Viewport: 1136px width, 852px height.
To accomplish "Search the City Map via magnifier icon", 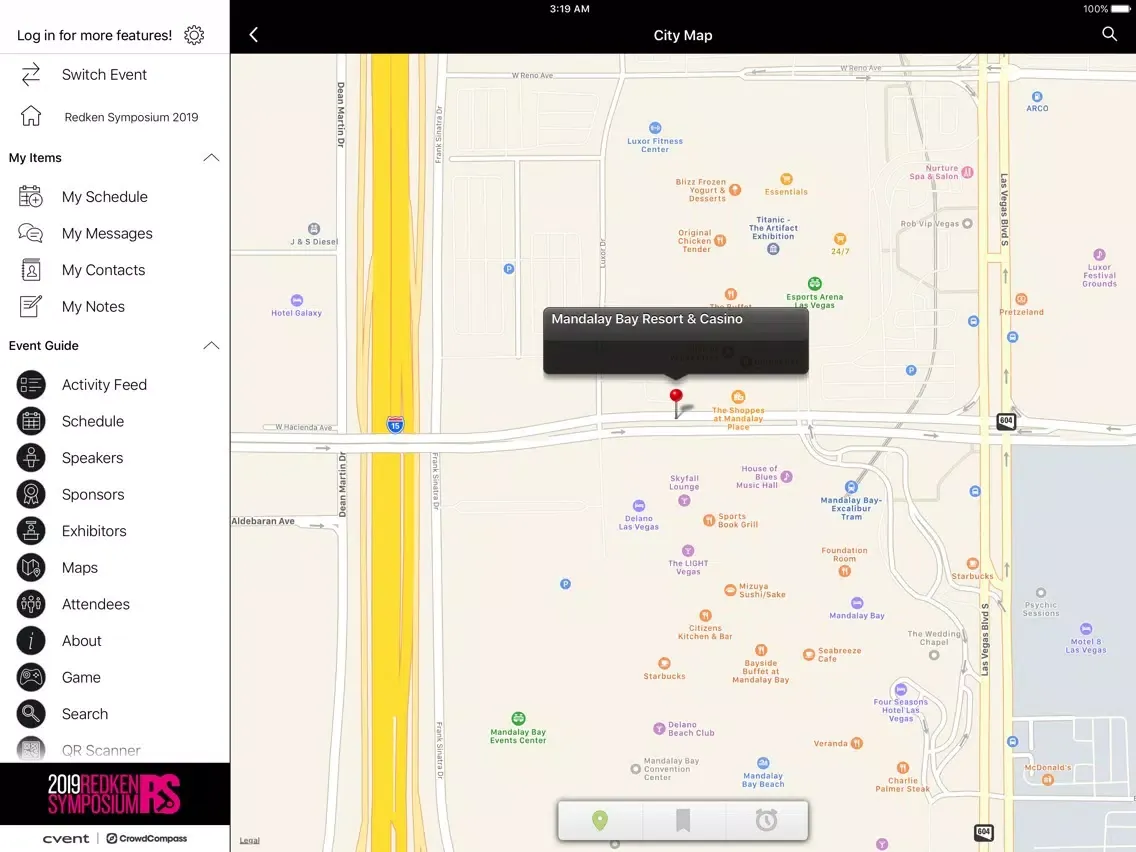I will (1109, 34).
